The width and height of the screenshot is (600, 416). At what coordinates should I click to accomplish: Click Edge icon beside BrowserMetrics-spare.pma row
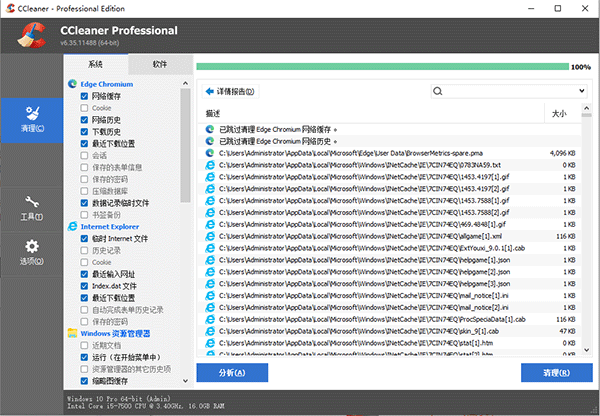(210, 153)
